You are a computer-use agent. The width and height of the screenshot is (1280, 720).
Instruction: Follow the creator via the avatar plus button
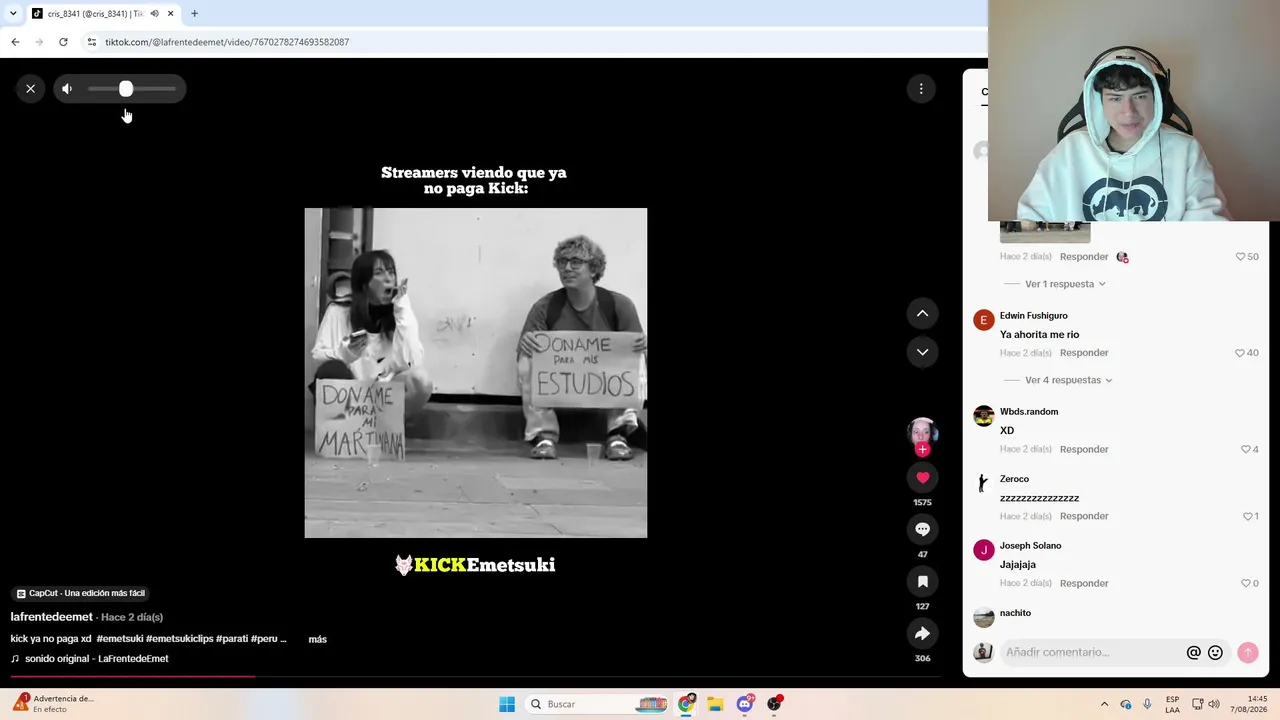(x=922, y=450)
